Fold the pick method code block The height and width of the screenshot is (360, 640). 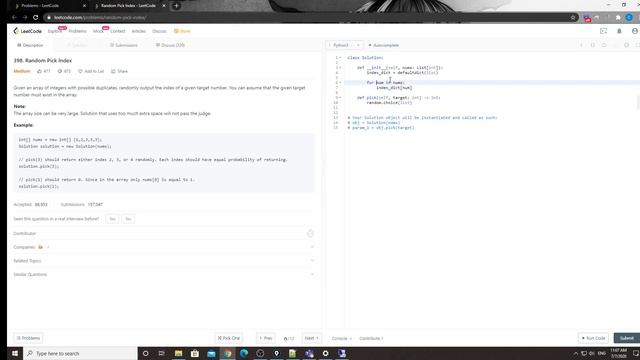[340, 98]
